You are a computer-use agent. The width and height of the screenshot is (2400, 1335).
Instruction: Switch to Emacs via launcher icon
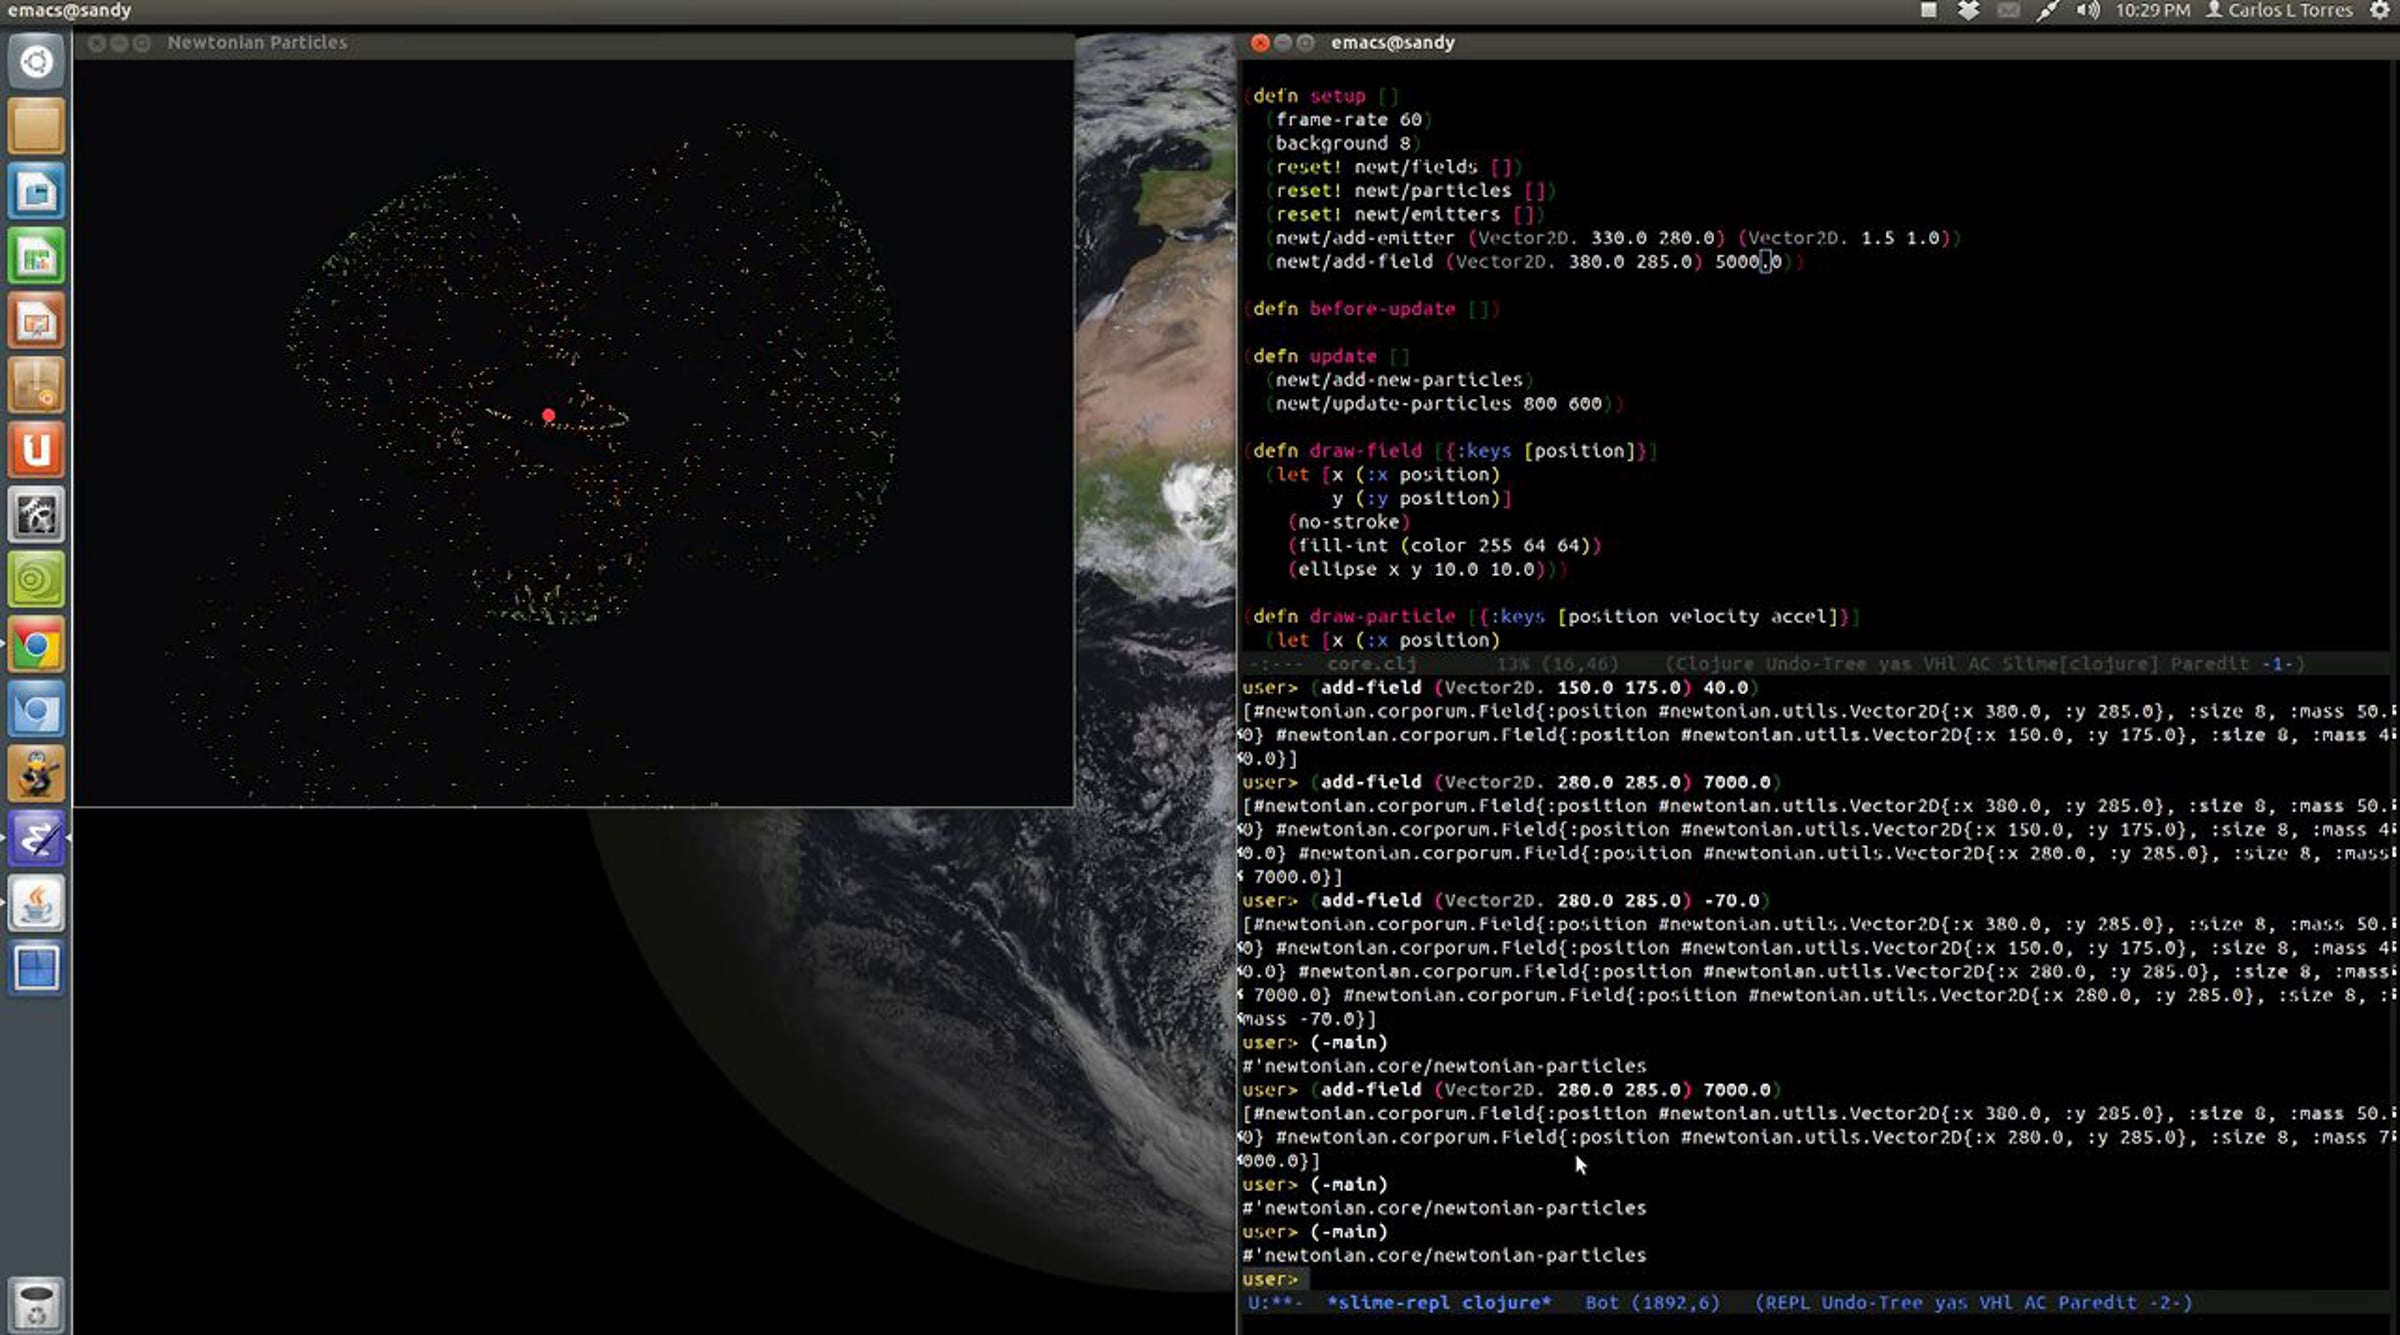coord(36,839)
